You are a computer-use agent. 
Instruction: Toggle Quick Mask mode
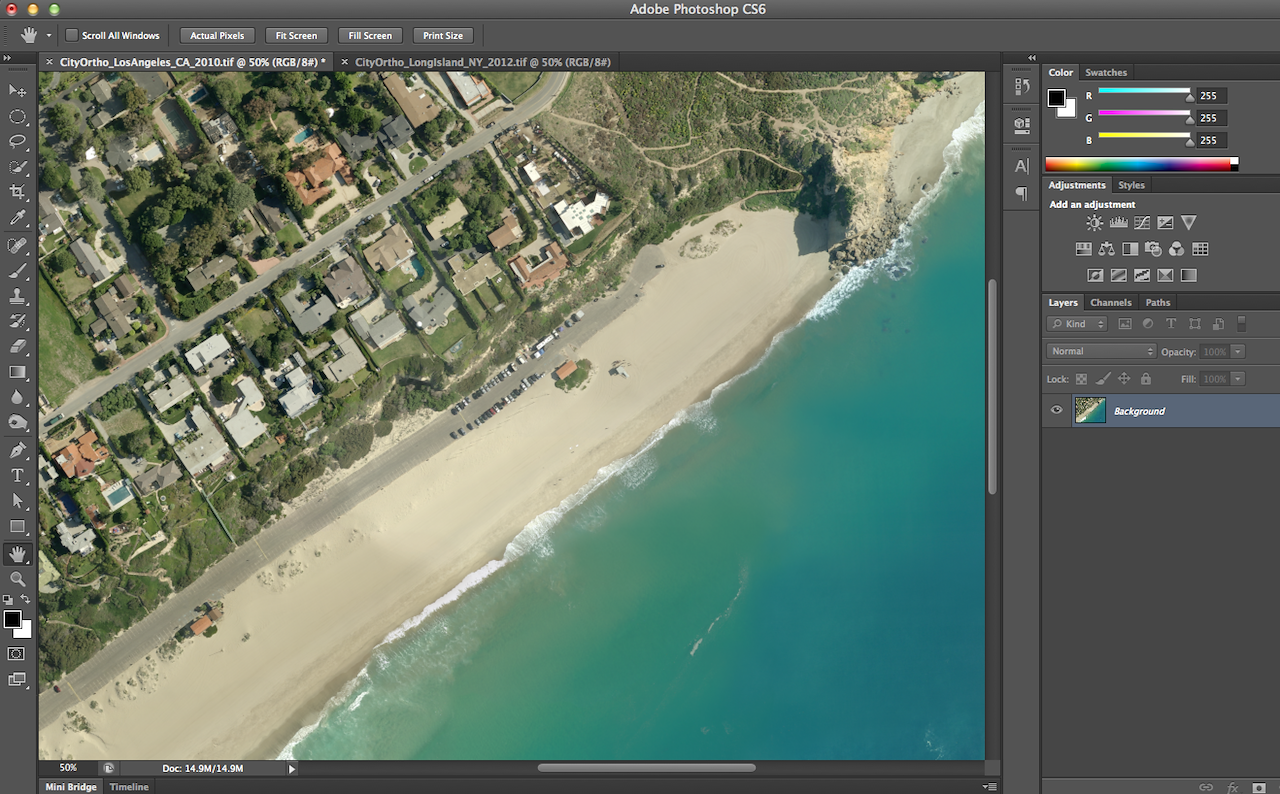point(16,653)
